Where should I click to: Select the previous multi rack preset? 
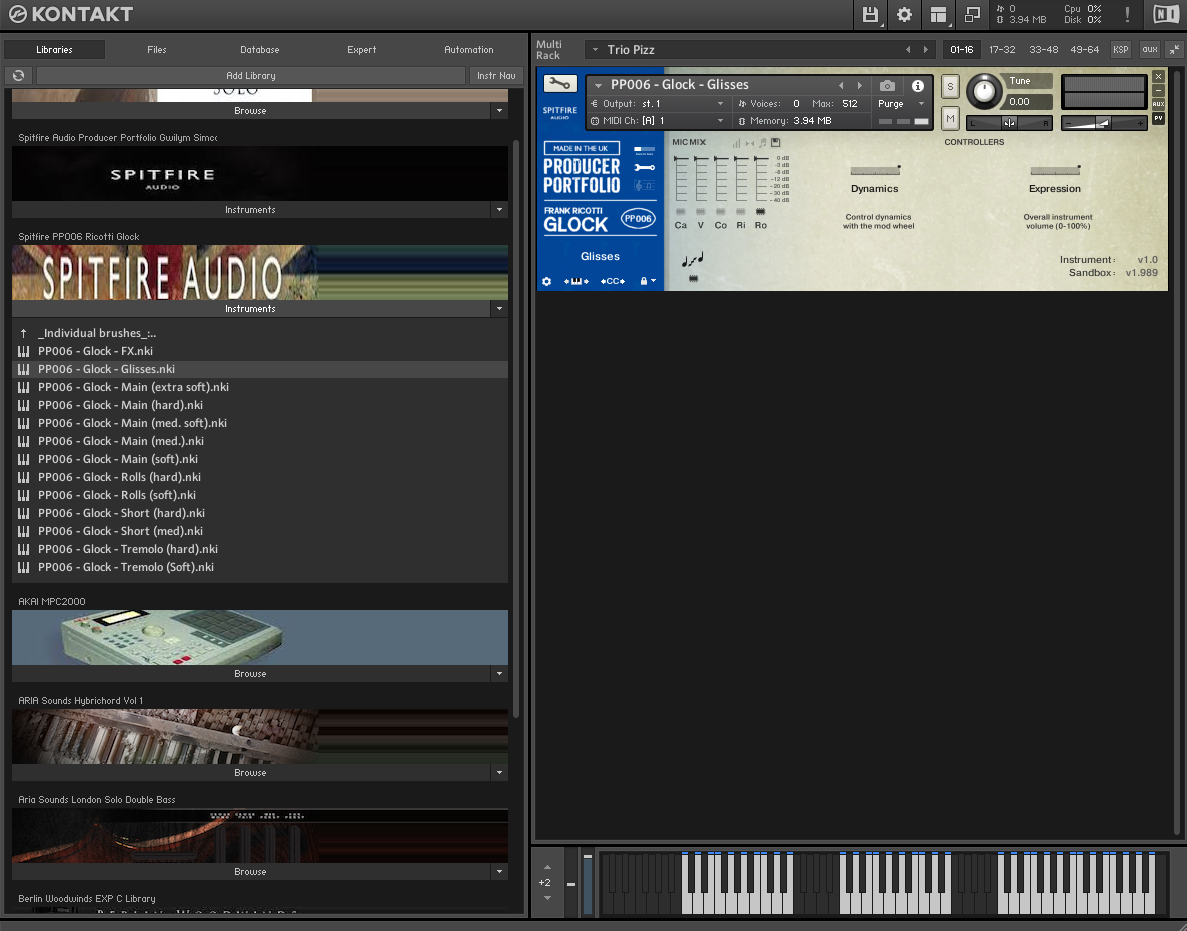click(x=908, y=50)
